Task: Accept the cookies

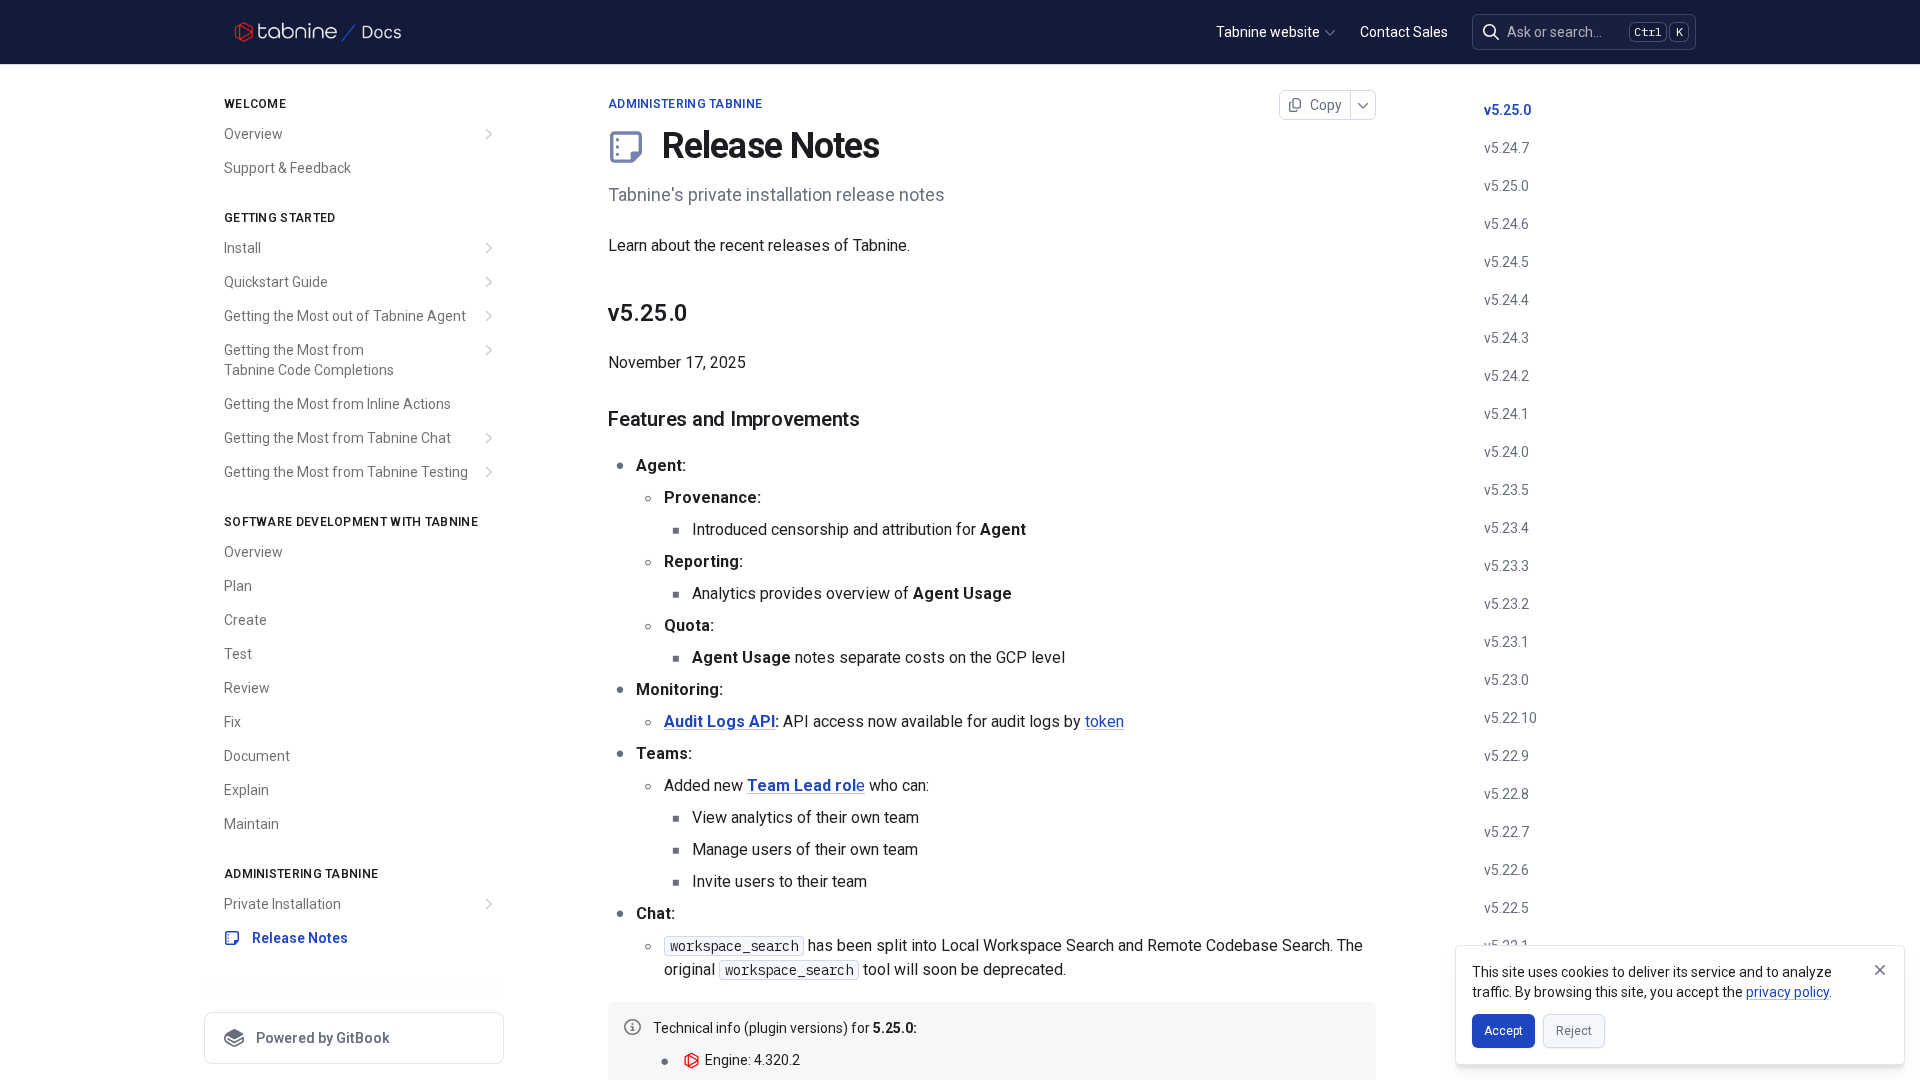Action: (1503, 1031)
